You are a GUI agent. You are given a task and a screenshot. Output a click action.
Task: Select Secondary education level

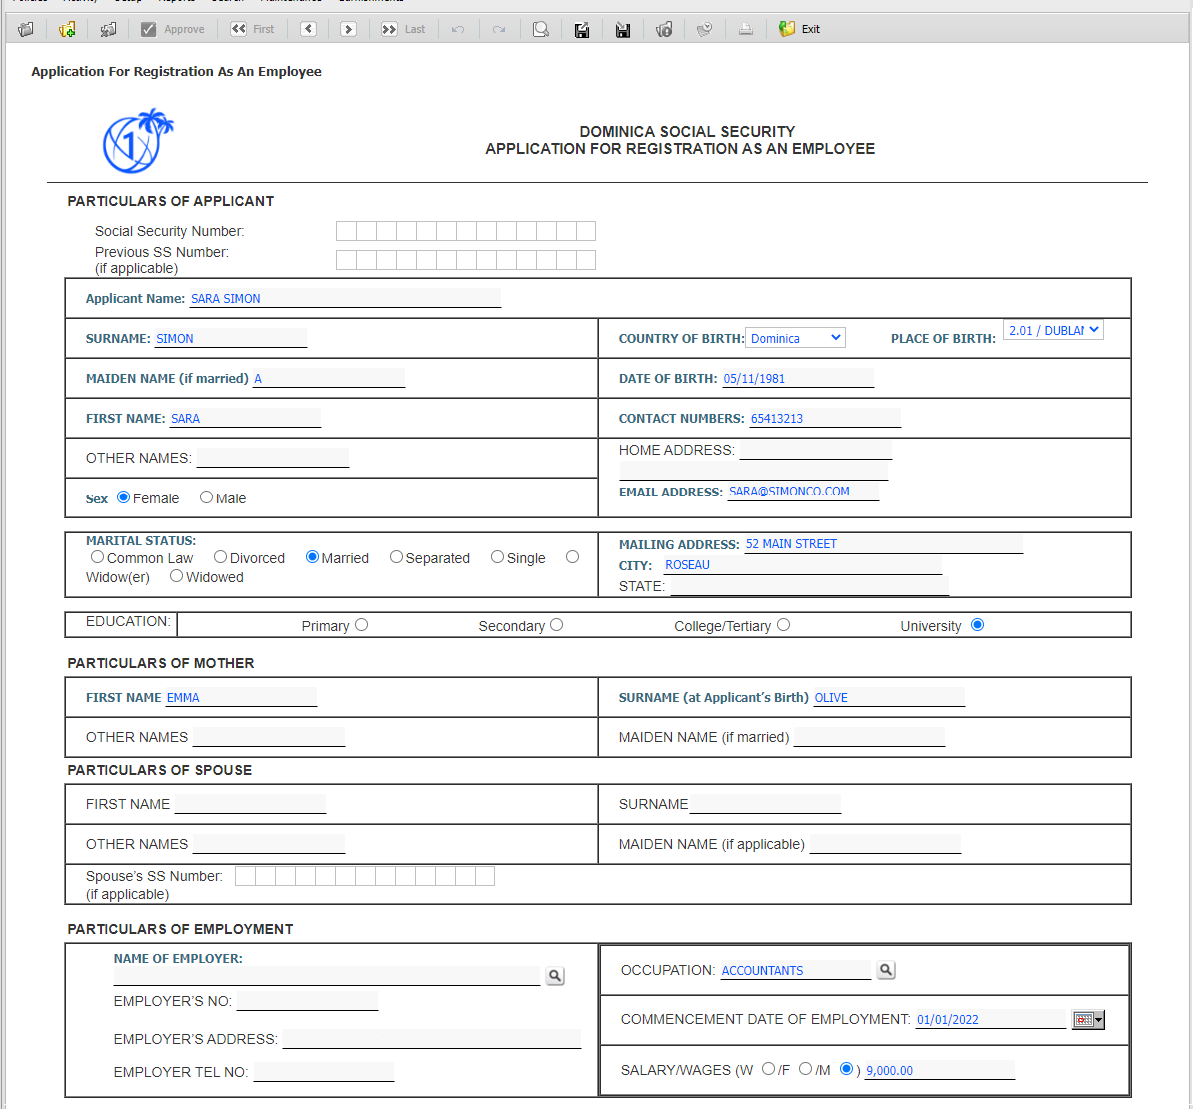tap(557, 624)
